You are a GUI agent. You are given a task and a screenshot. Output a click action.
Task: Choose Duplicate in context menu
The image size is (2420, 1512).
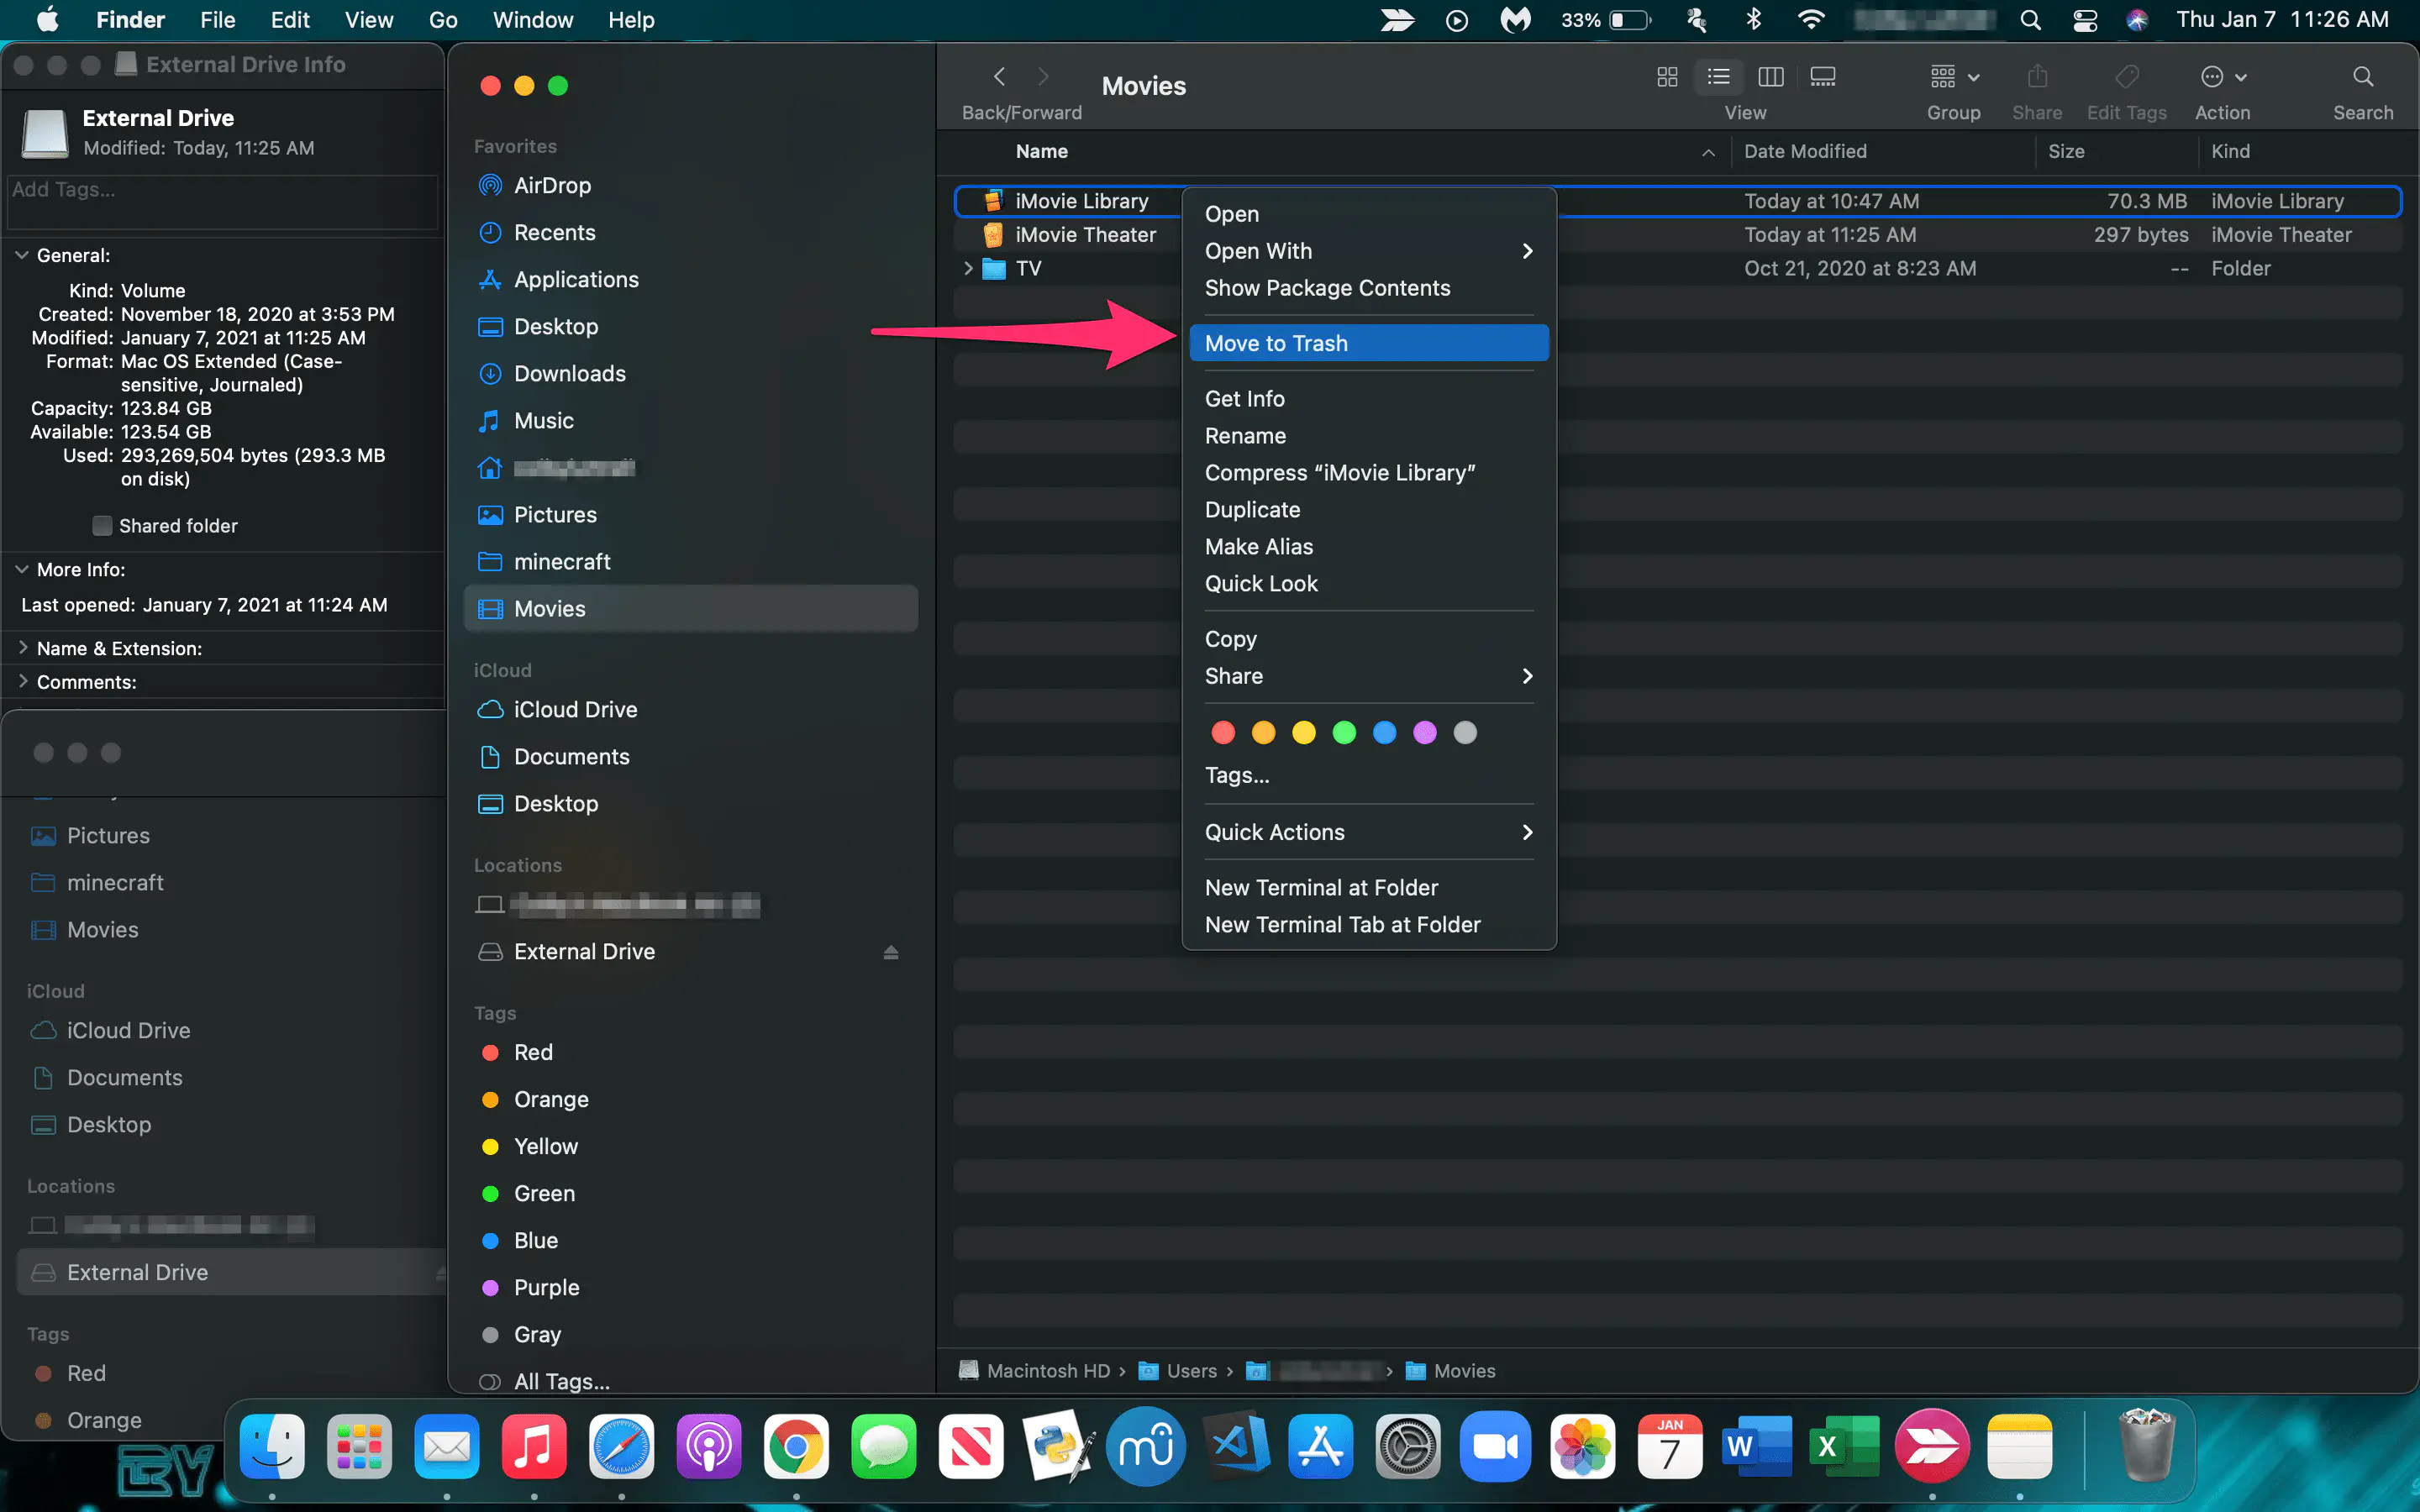coord(1369,509)
